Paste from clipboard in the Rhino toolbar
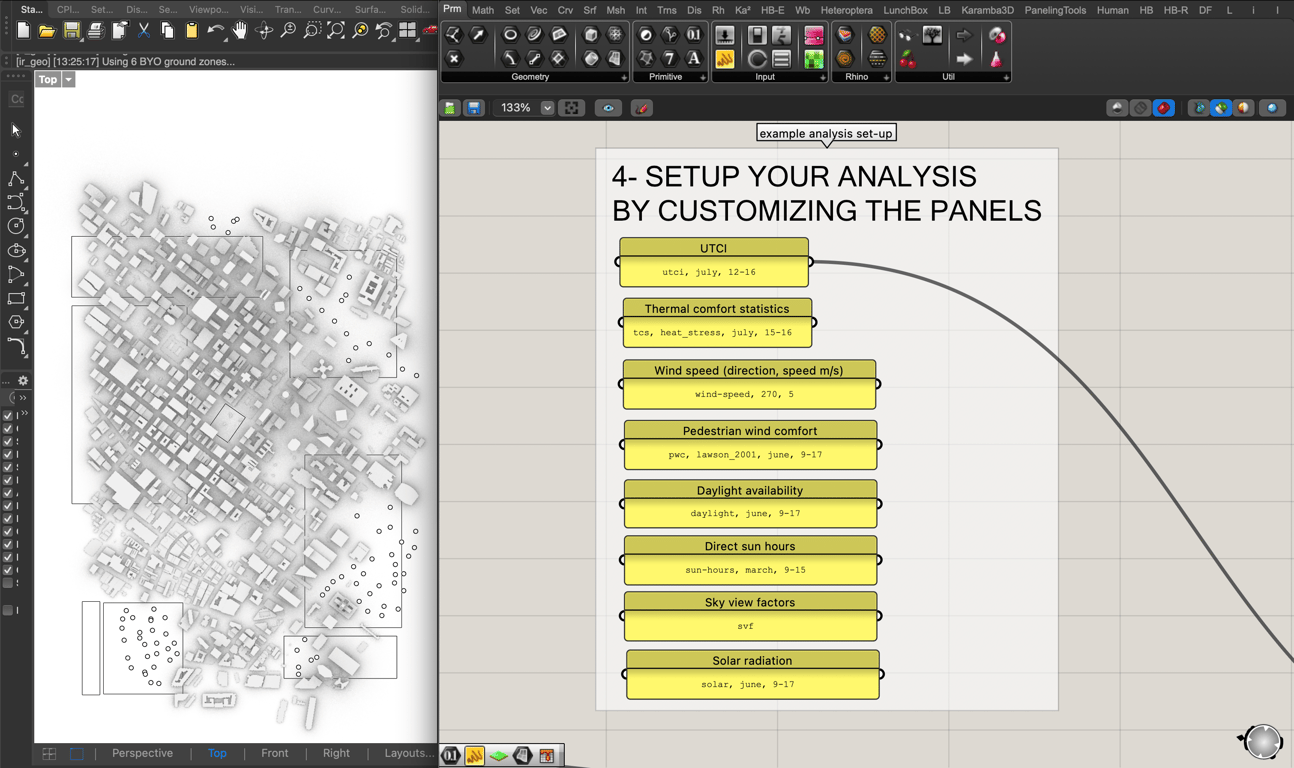Screen dimensions: 1294x768 pyautogui.click(x=192, y=31)
